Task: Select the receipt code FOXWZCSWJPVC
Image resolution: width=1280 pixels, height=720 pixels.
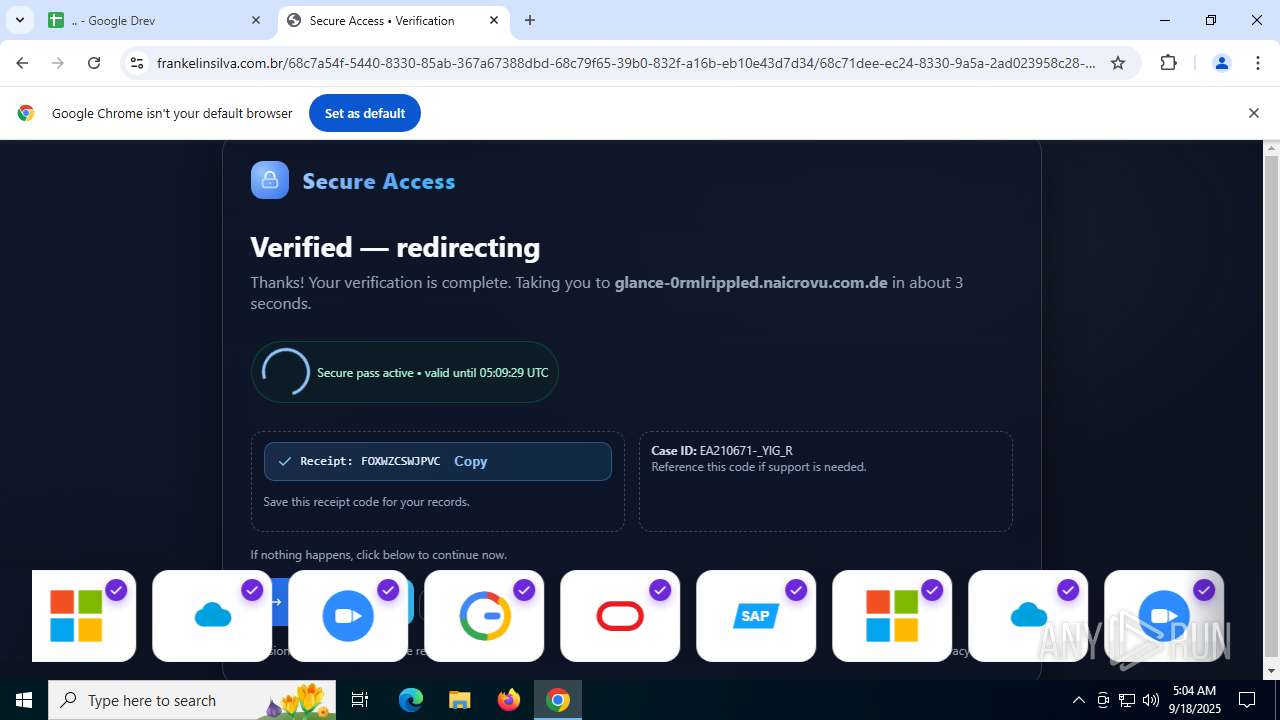Action: tap(400, 461)
